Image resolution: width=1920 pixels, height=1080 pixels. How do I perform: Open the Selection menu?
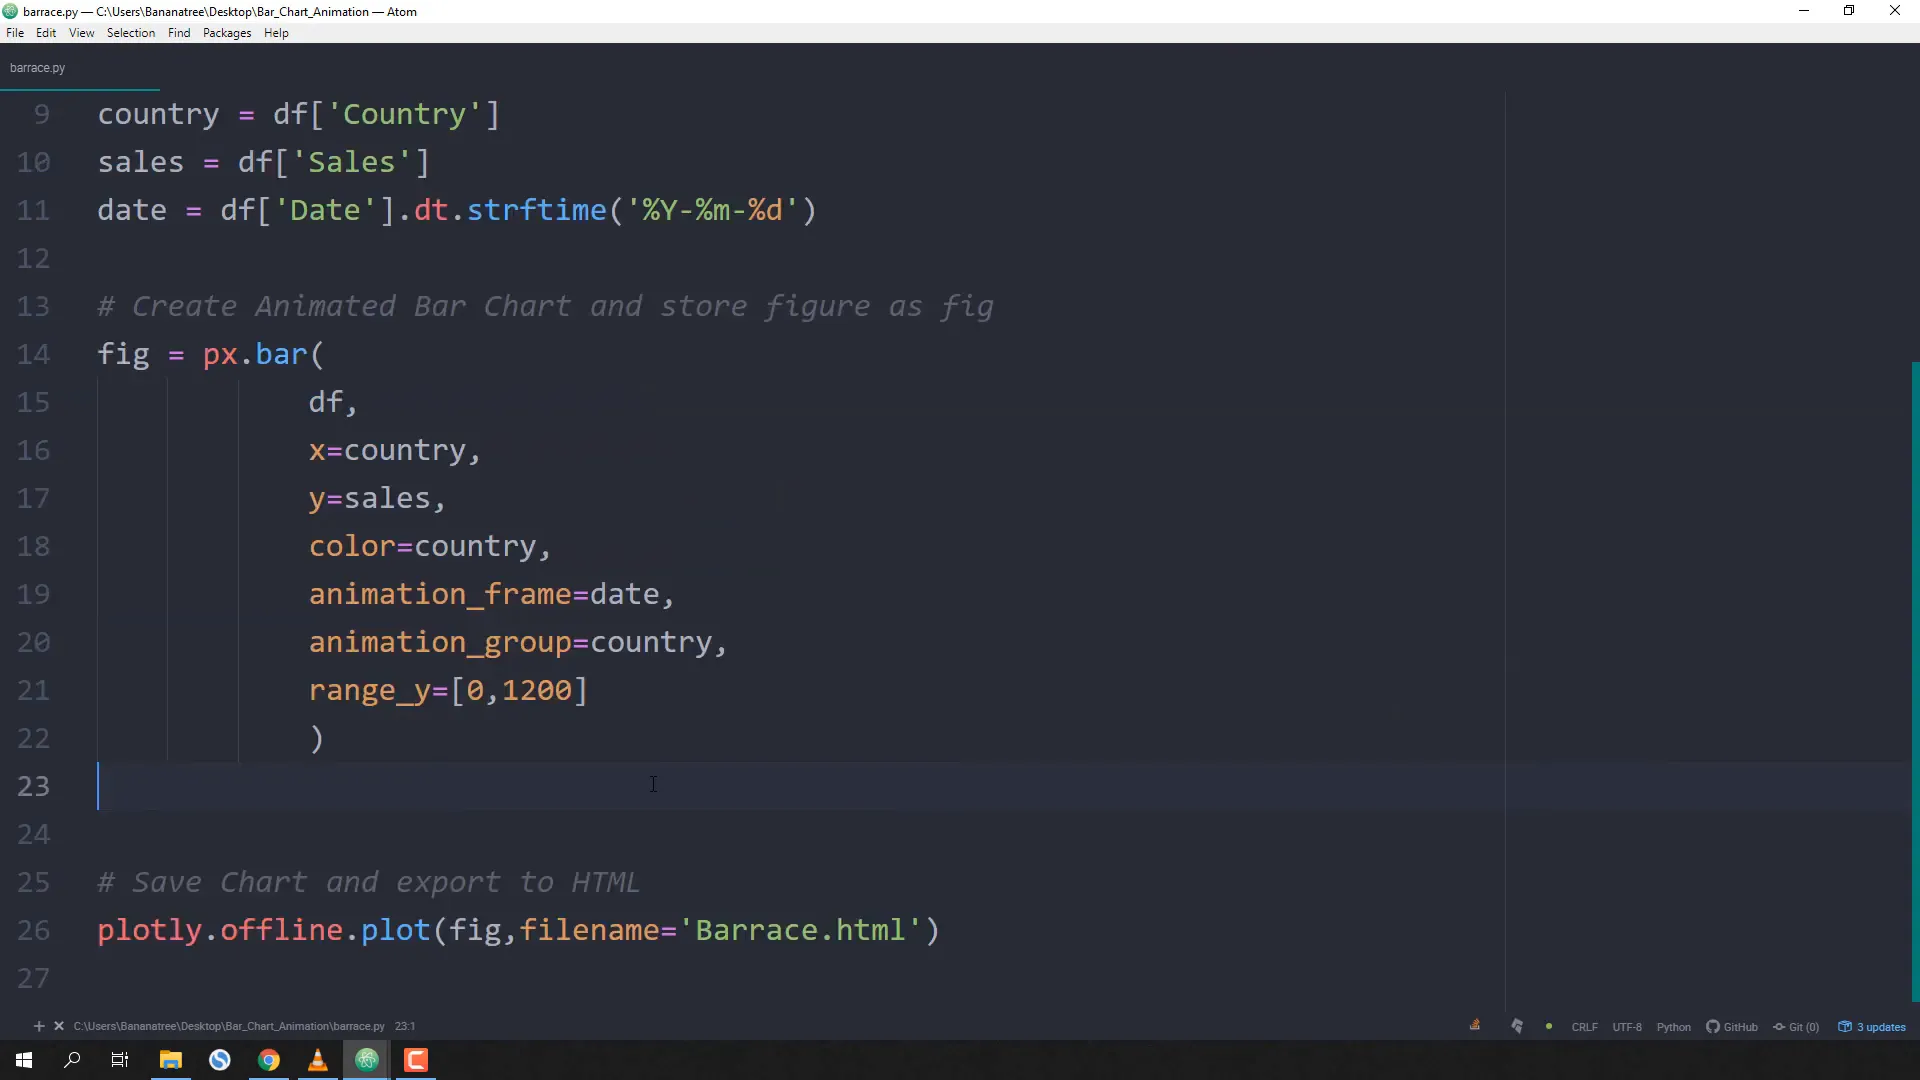131,33
